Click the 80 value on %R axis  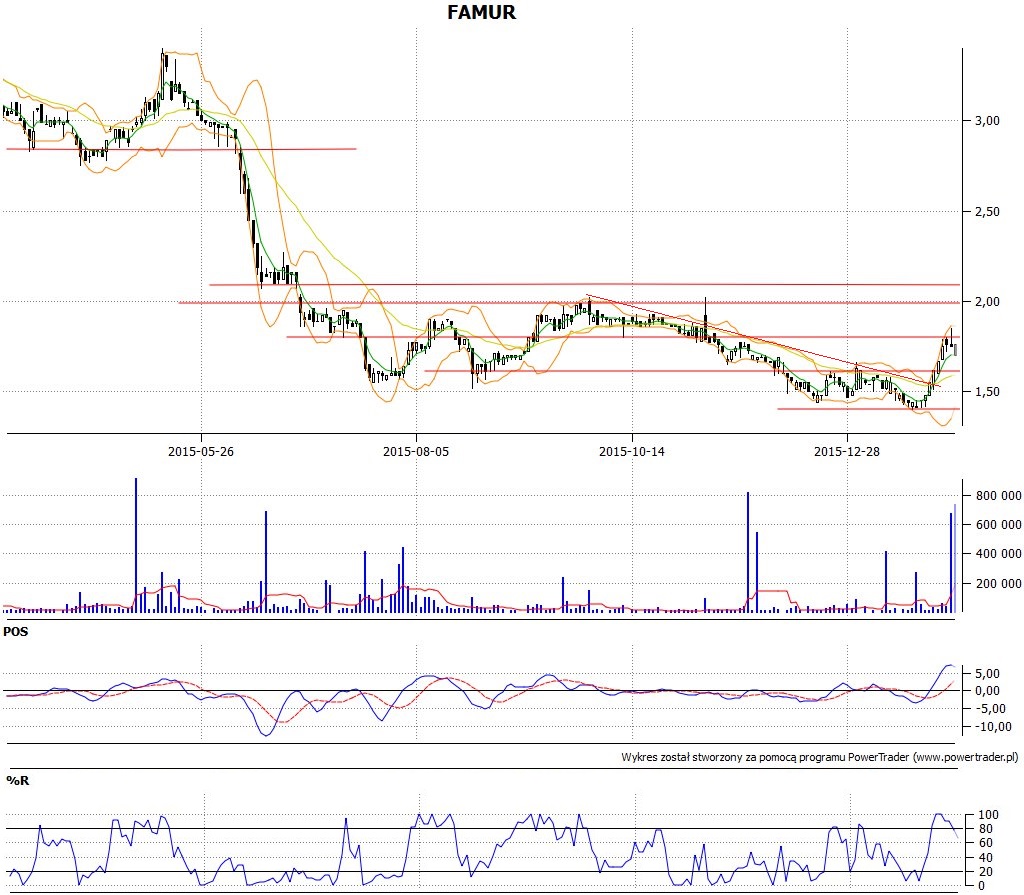click(985, 829)
